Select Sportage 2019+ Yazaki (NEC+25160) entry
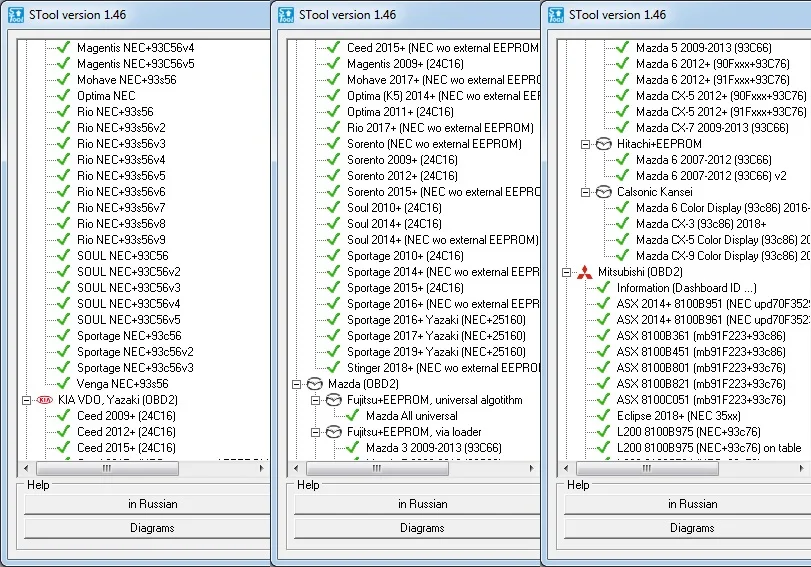Image resolution: width=811 pixels, height=567 pixels. 436,352
